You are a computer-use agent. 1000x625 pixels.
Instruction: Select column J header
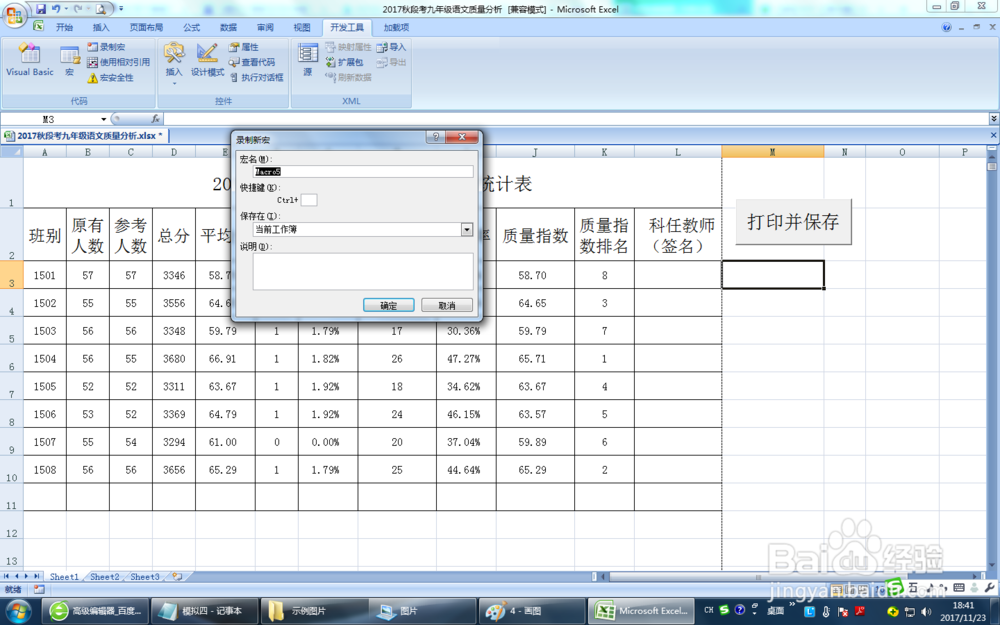click(535, 152)
